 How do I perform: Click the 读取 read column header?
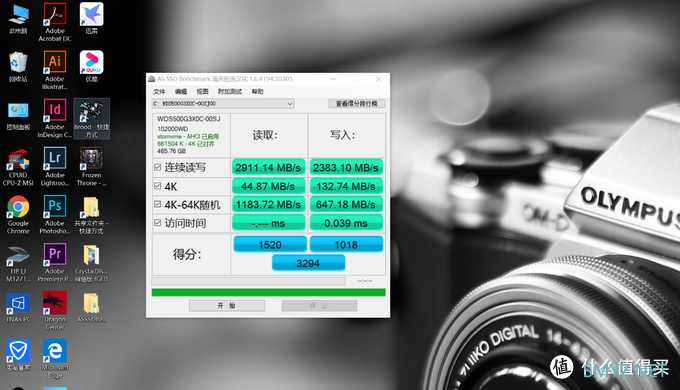pyautogui.click(x=265, y=135)
